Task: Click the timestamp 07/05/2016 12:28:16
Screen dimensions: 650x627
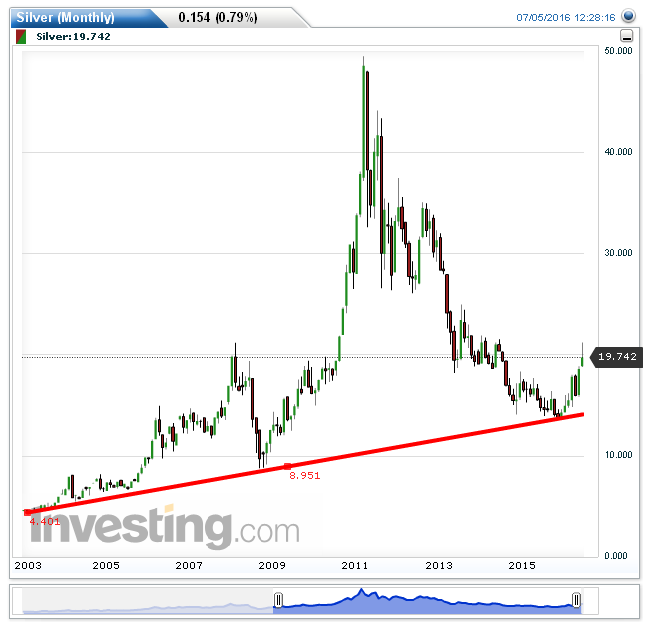Action: [x=565, y=17]
